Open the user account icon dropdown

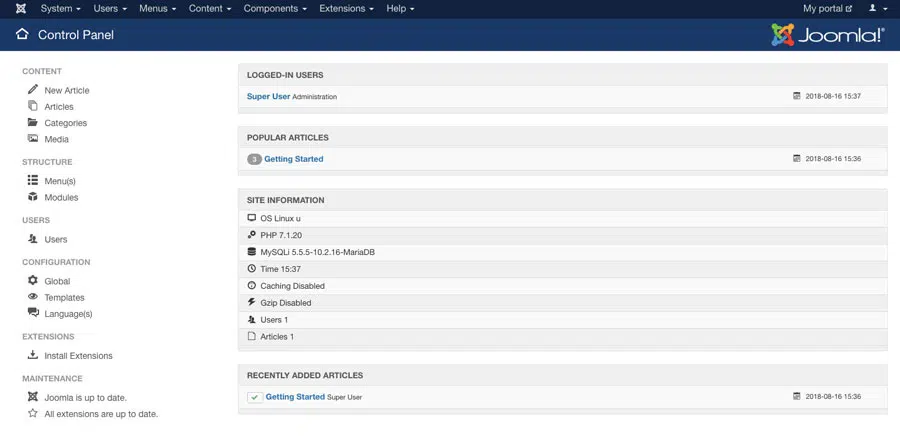coord(876,9)
